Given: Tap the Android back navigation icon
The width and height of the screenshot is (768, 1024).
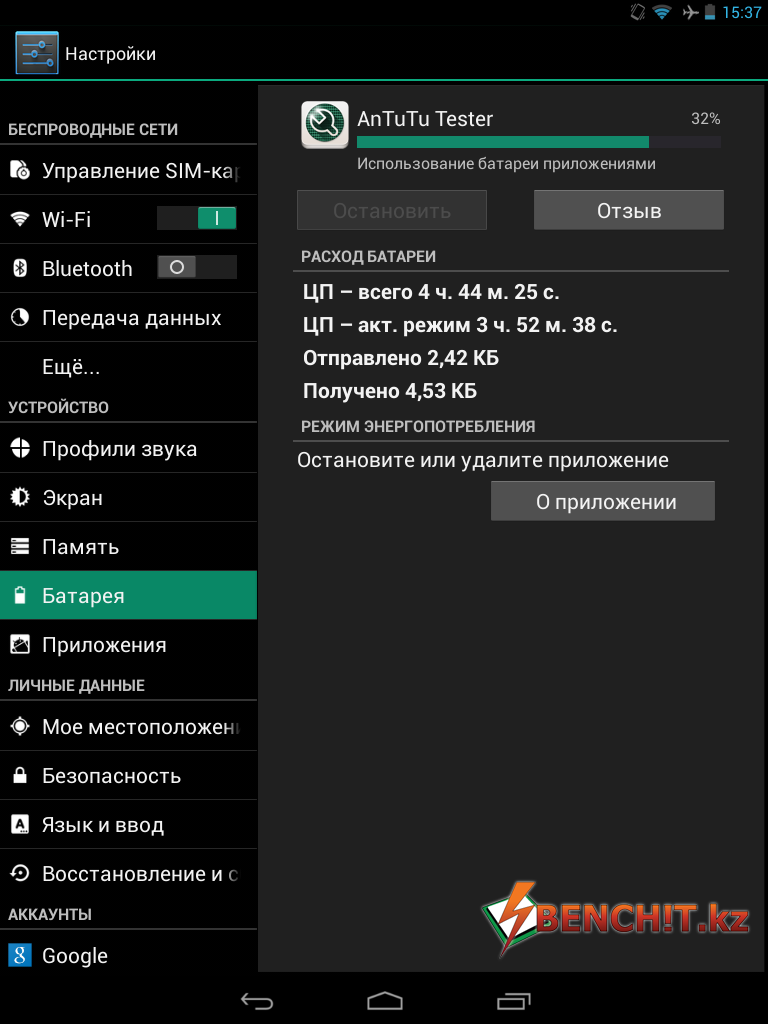Looking at the screenshot, I should tap(257, 1000).
